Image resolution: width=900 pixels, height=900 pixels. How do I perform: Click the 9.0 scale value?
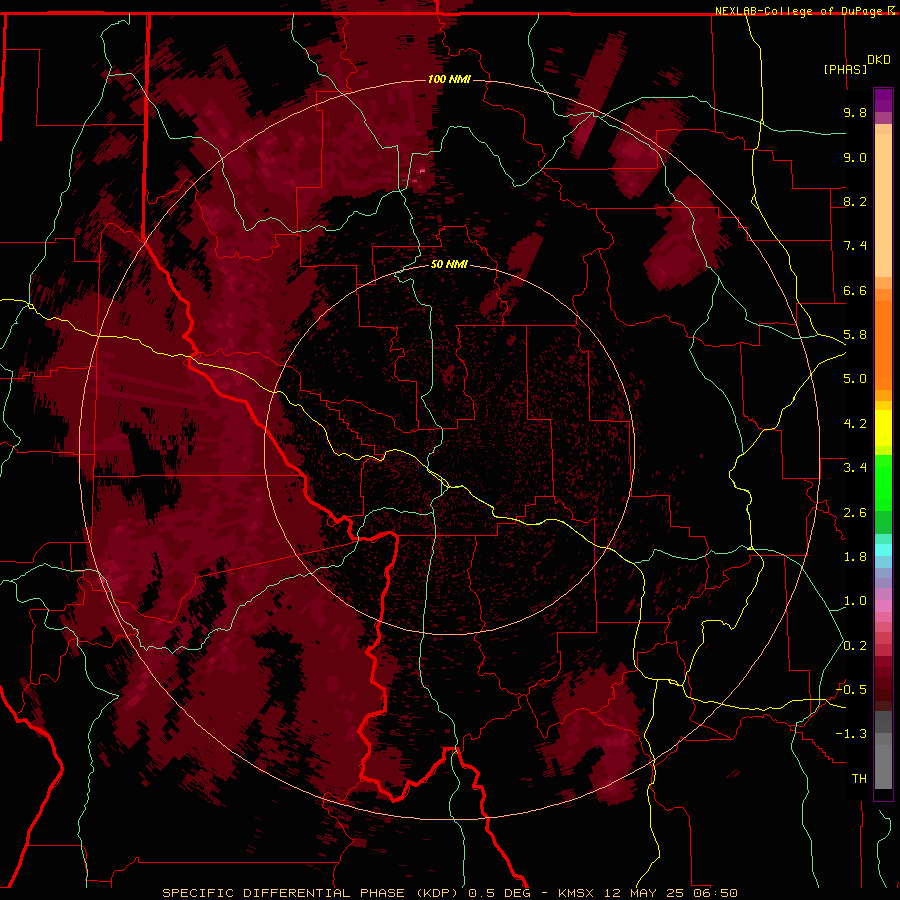(855, 157)
